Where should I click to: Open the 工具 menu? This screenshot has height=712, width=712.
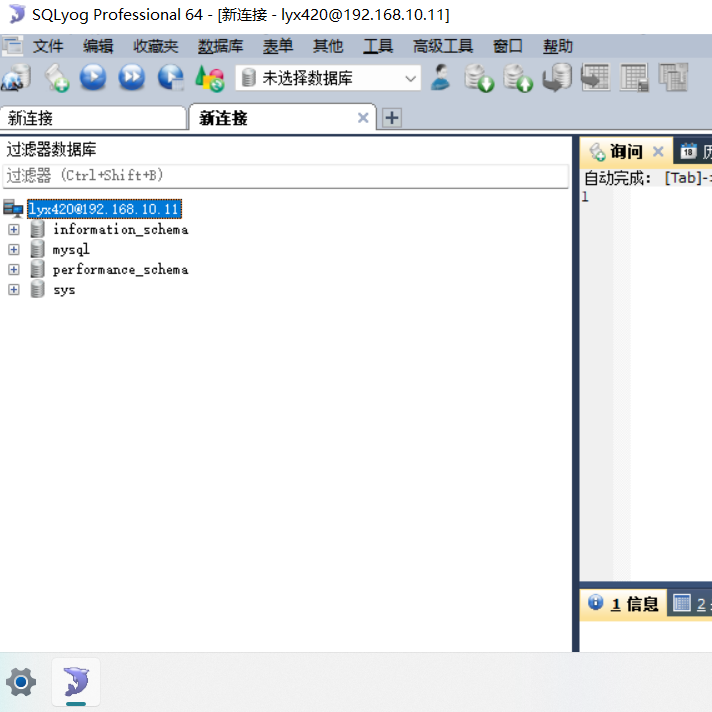[378, 46]
